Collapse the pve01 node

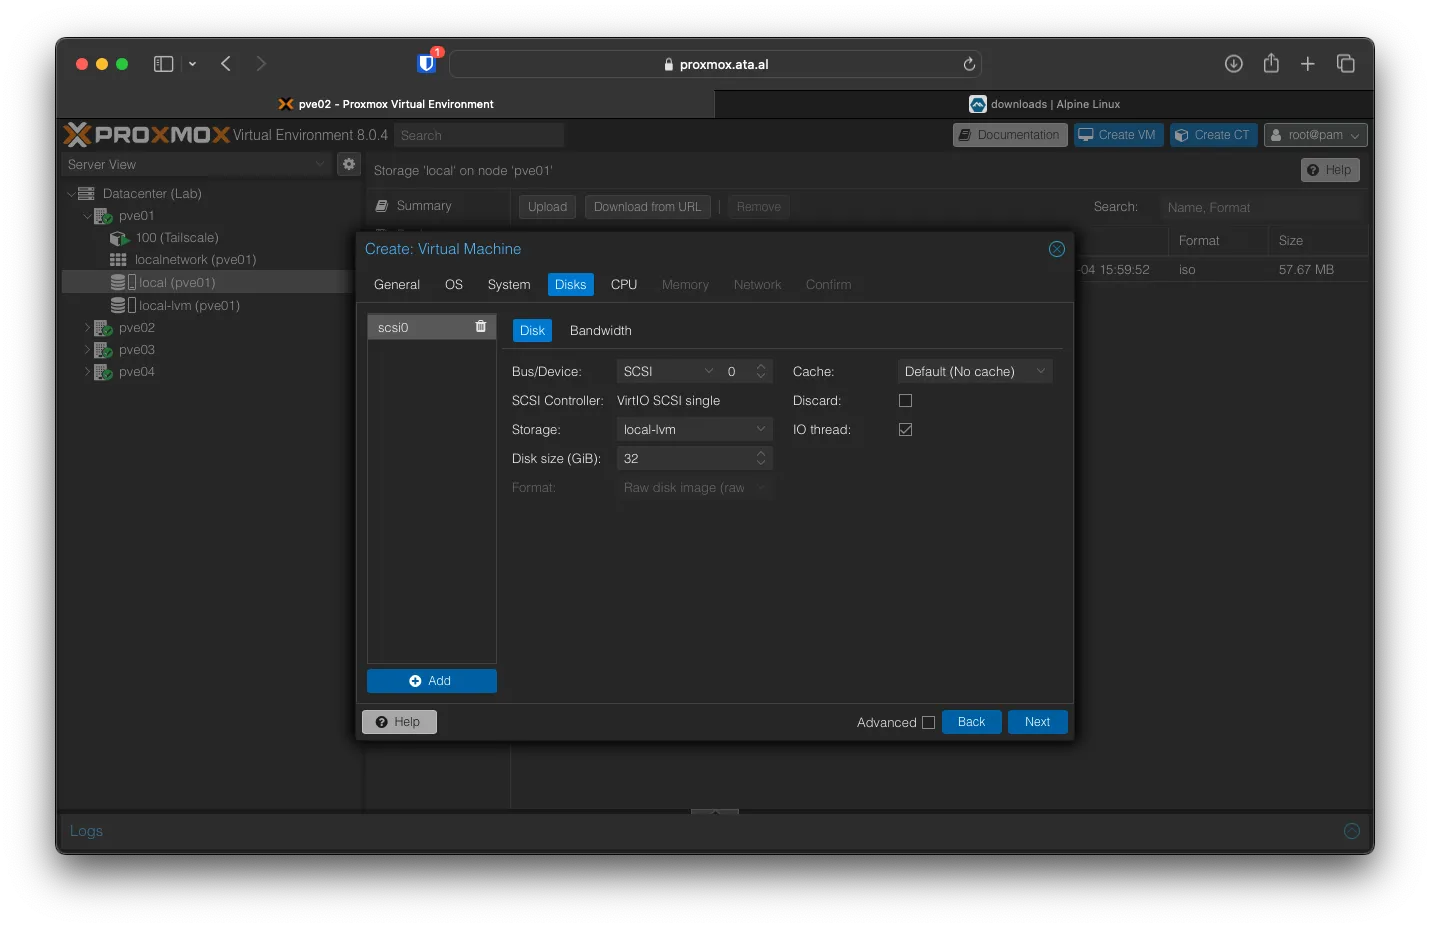87,216
